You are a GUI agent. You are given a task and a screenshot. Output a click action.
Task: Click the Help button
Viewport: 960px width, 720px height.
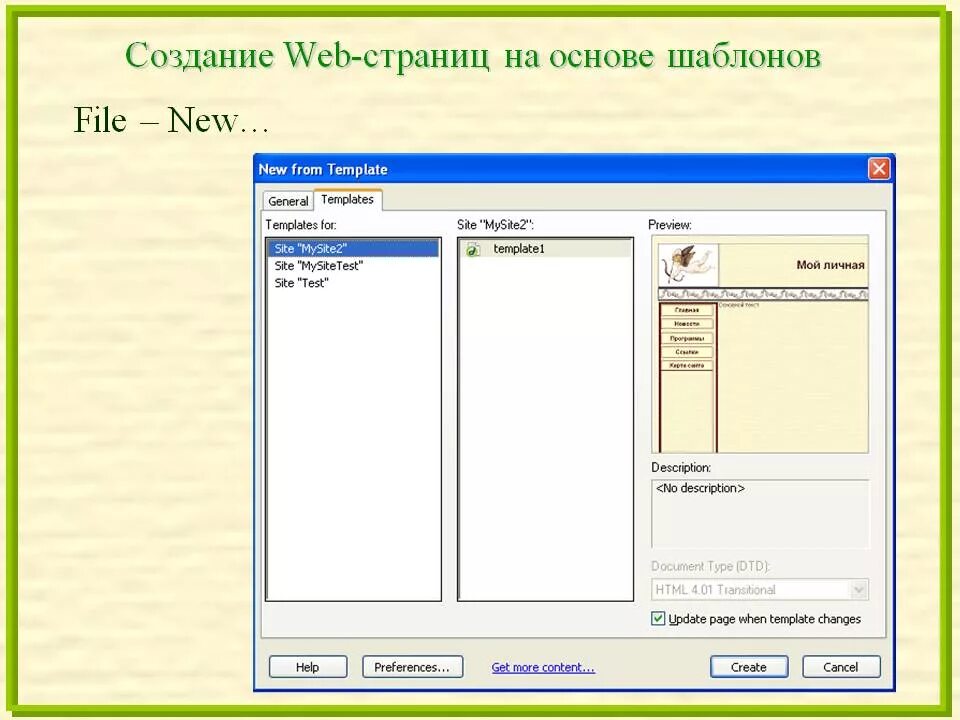point(308,667)
